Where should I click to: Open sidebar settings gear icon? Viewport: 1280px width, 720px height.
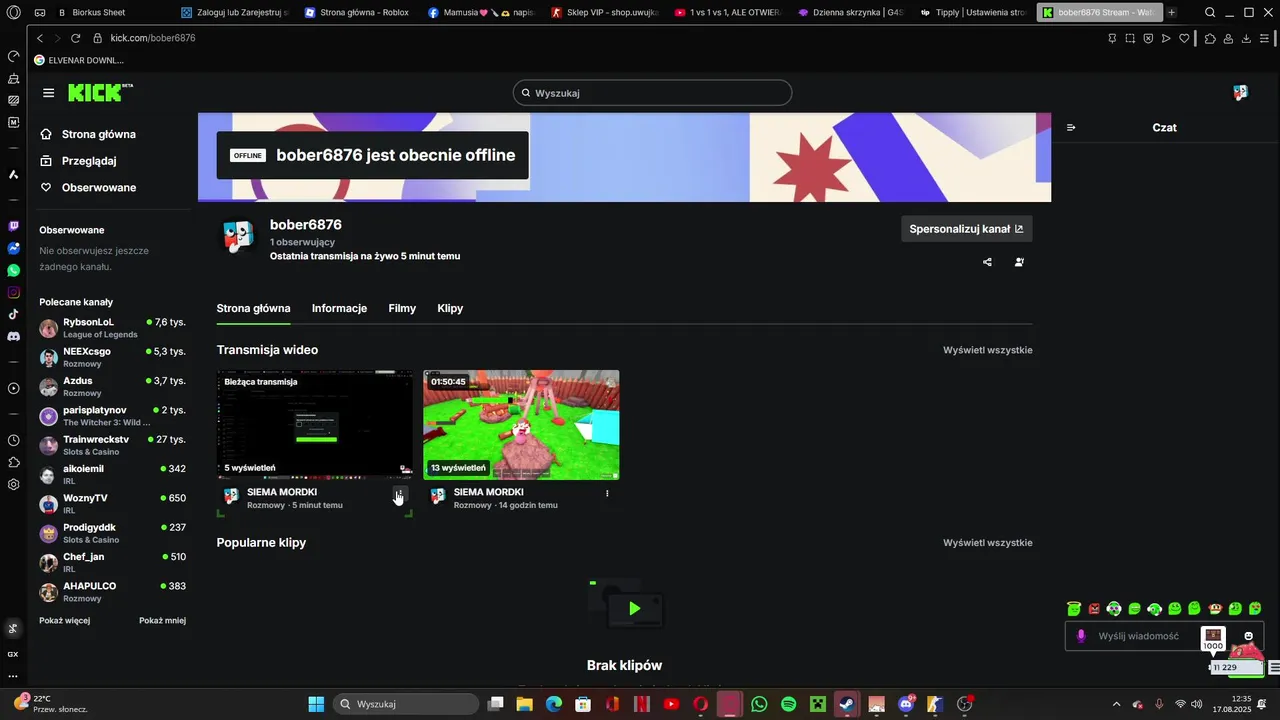(x=13, y=484)
